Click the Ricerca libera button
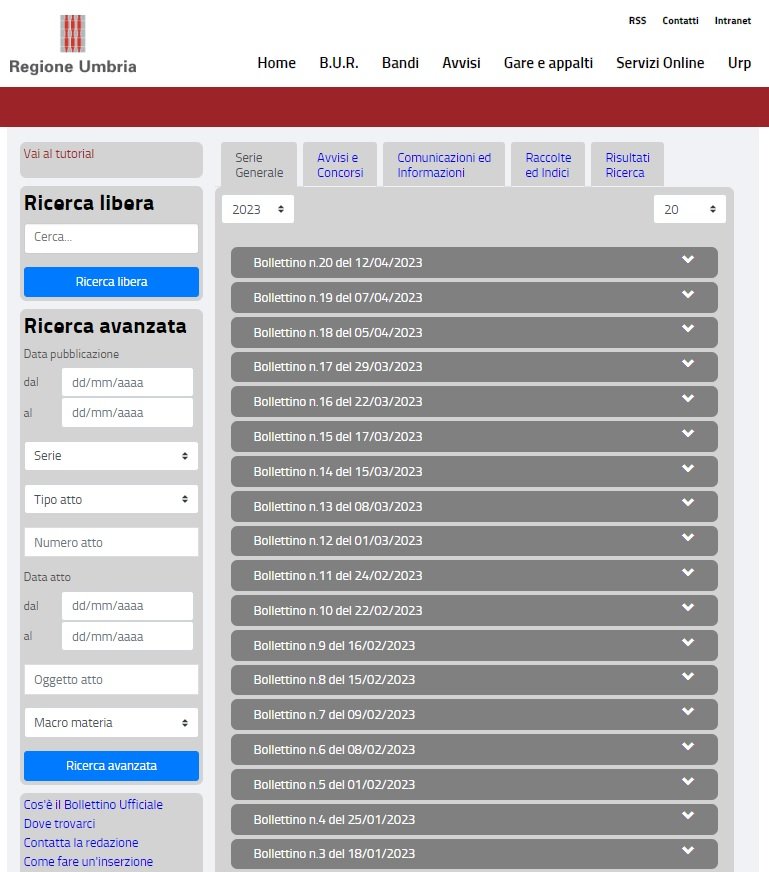Viewport: 769px width, 872px height. [111, 282]
